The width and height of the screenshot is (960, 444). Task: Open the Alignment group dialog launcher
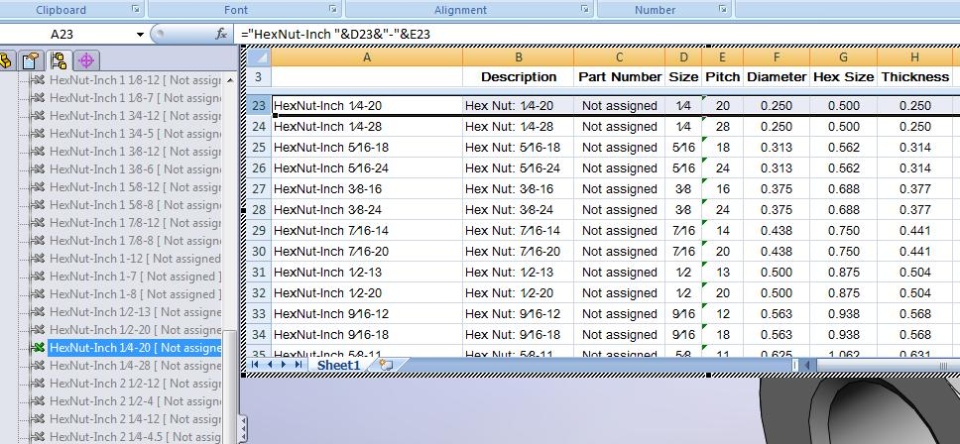pyautogui.click(x=585, y=9)
